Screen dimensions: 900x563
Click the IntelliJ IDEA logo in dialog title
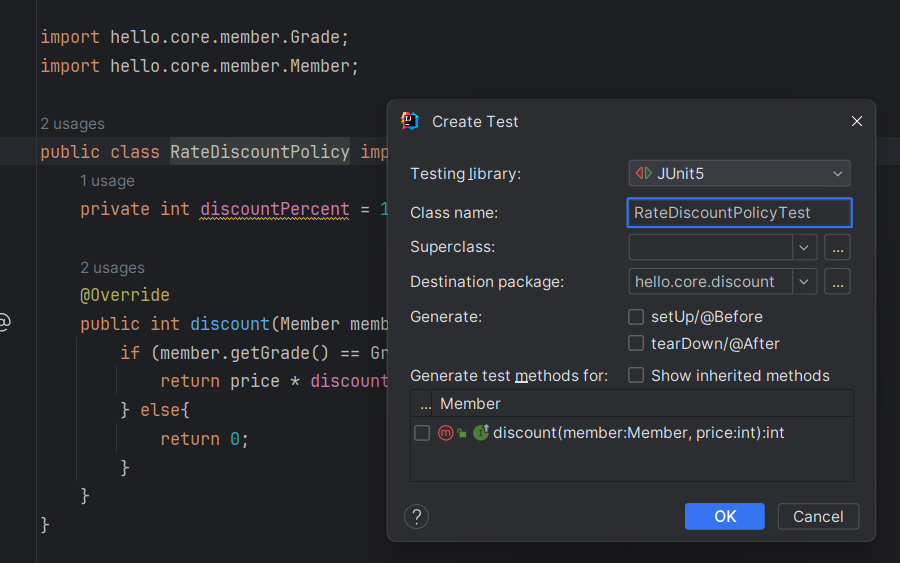click(410, 121)
